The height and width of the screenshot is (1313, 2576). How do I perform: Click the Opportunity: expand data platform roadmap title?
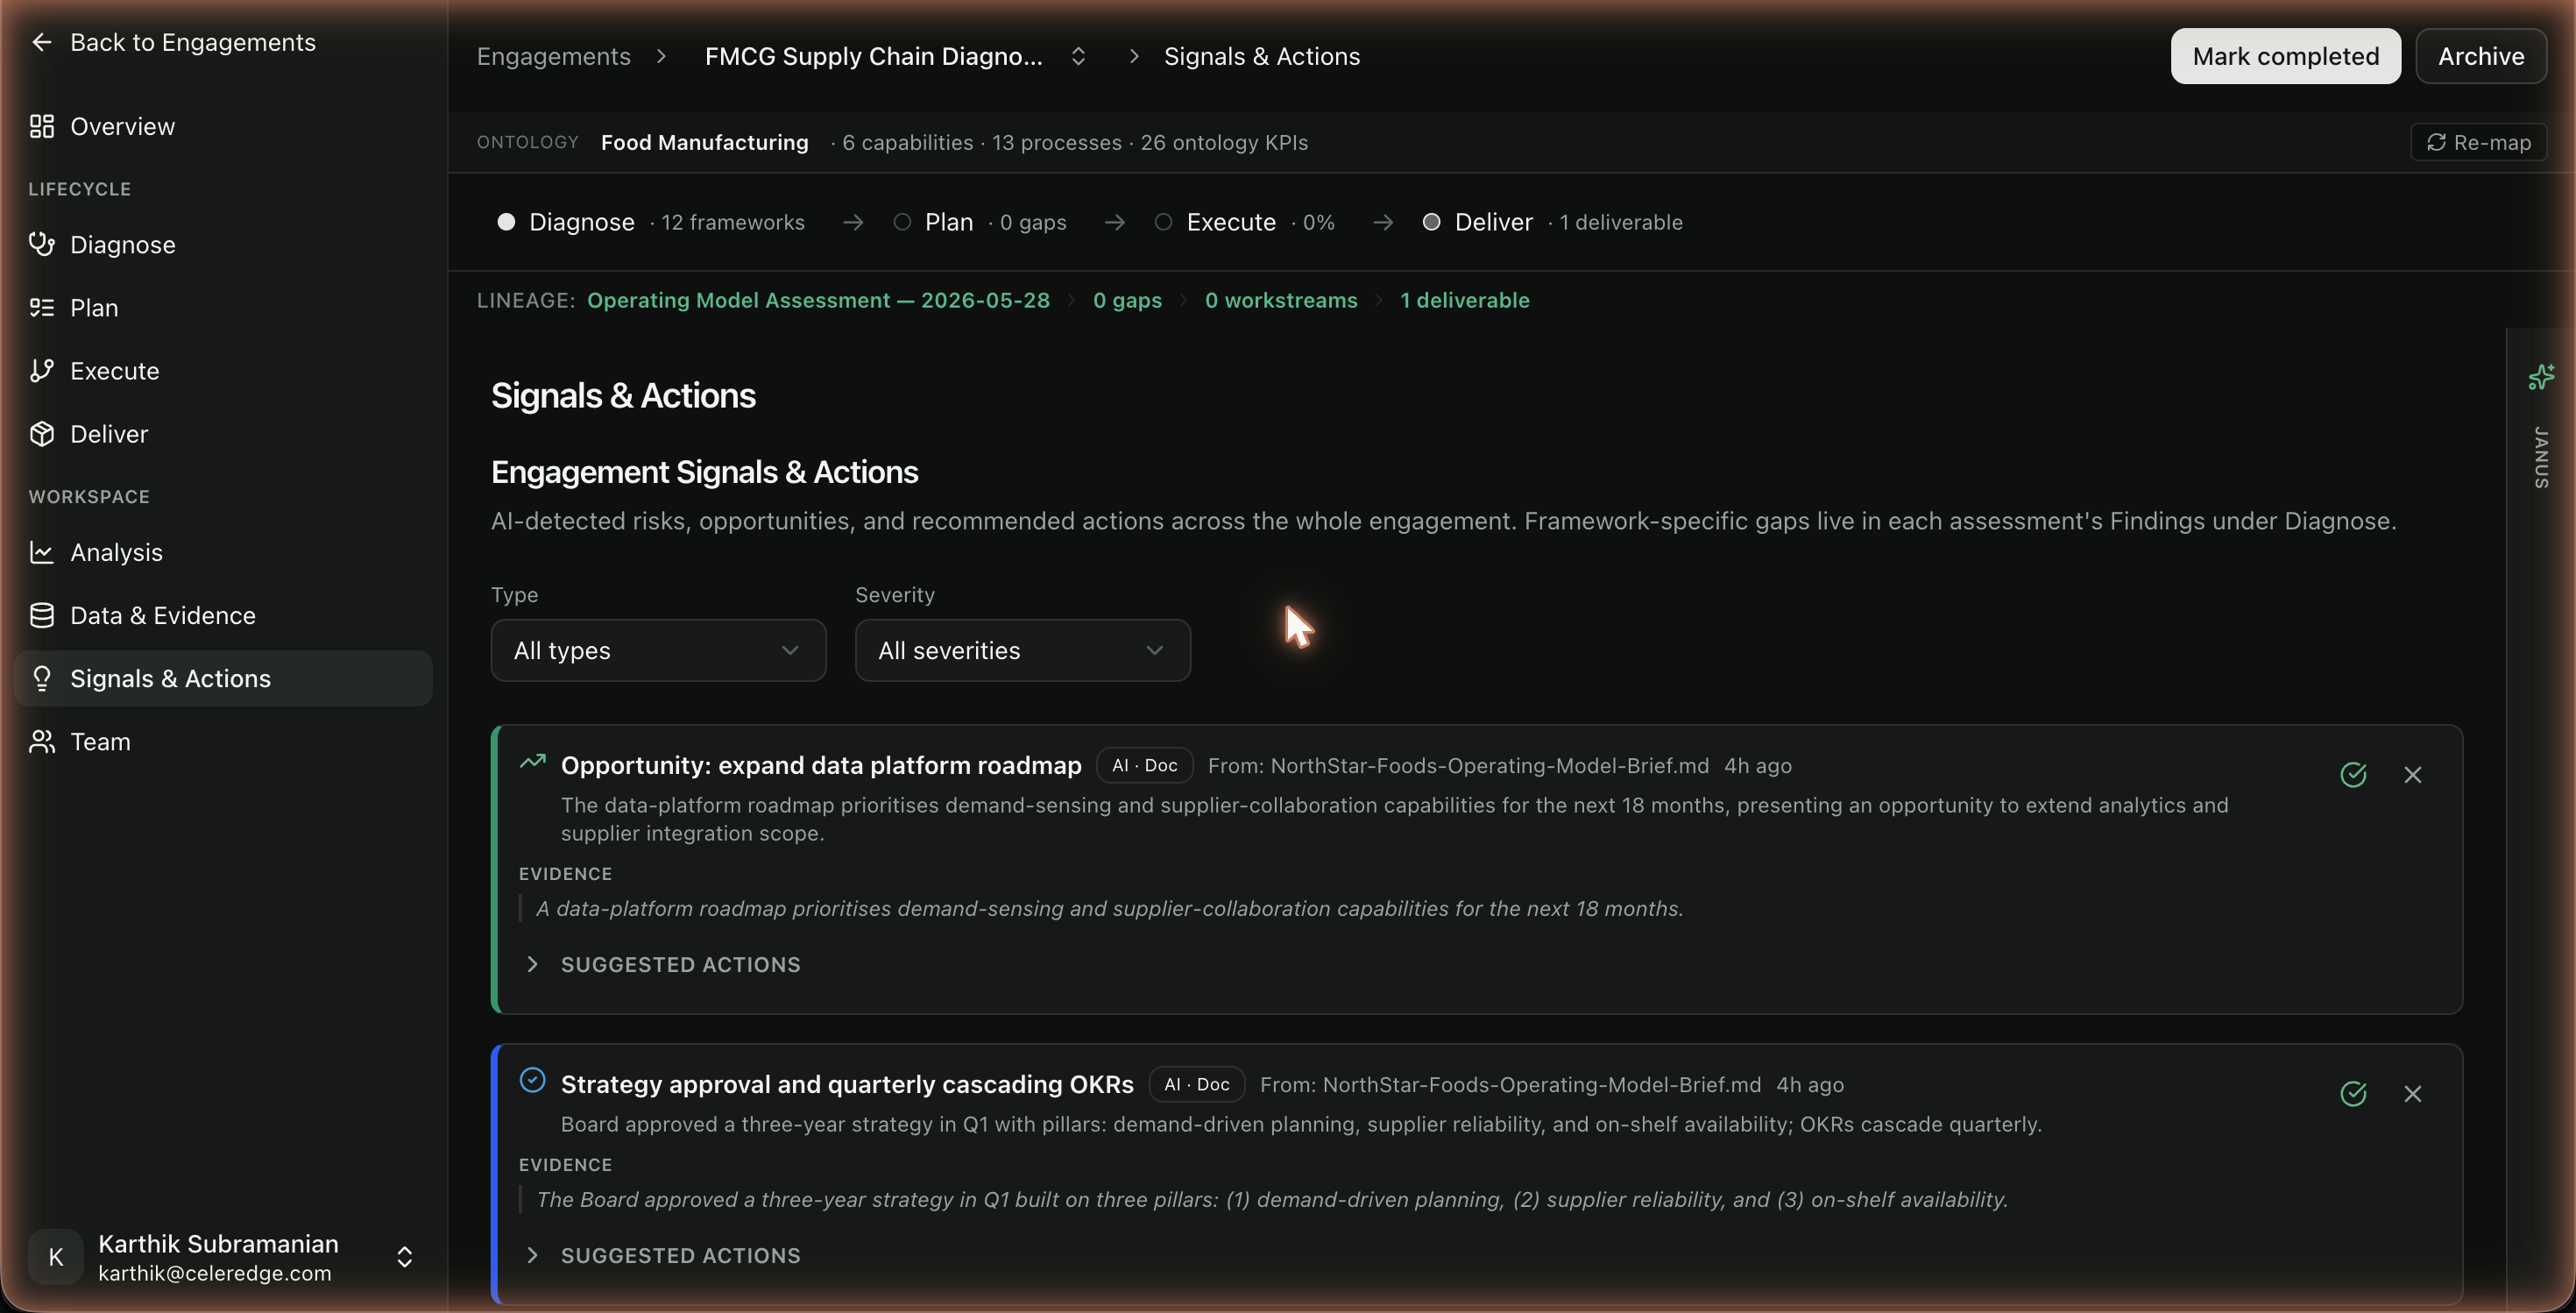pos(821,765)
